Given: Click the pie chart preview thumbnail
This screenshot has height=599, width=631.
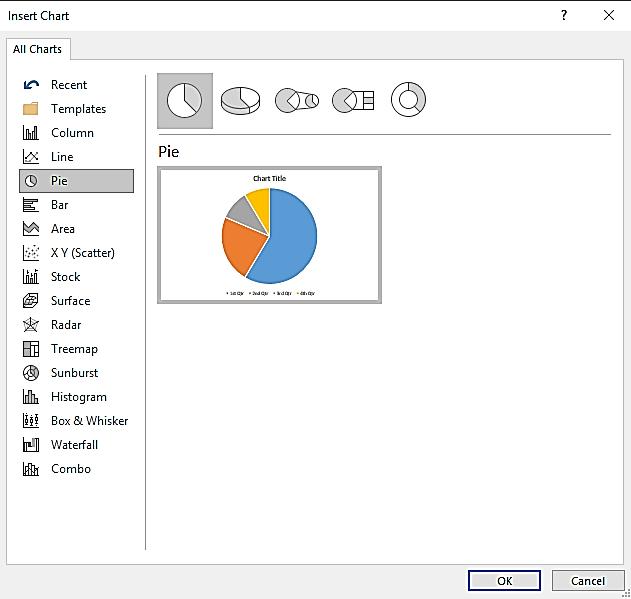Looking at the screenshot, I should coord(269,235).
